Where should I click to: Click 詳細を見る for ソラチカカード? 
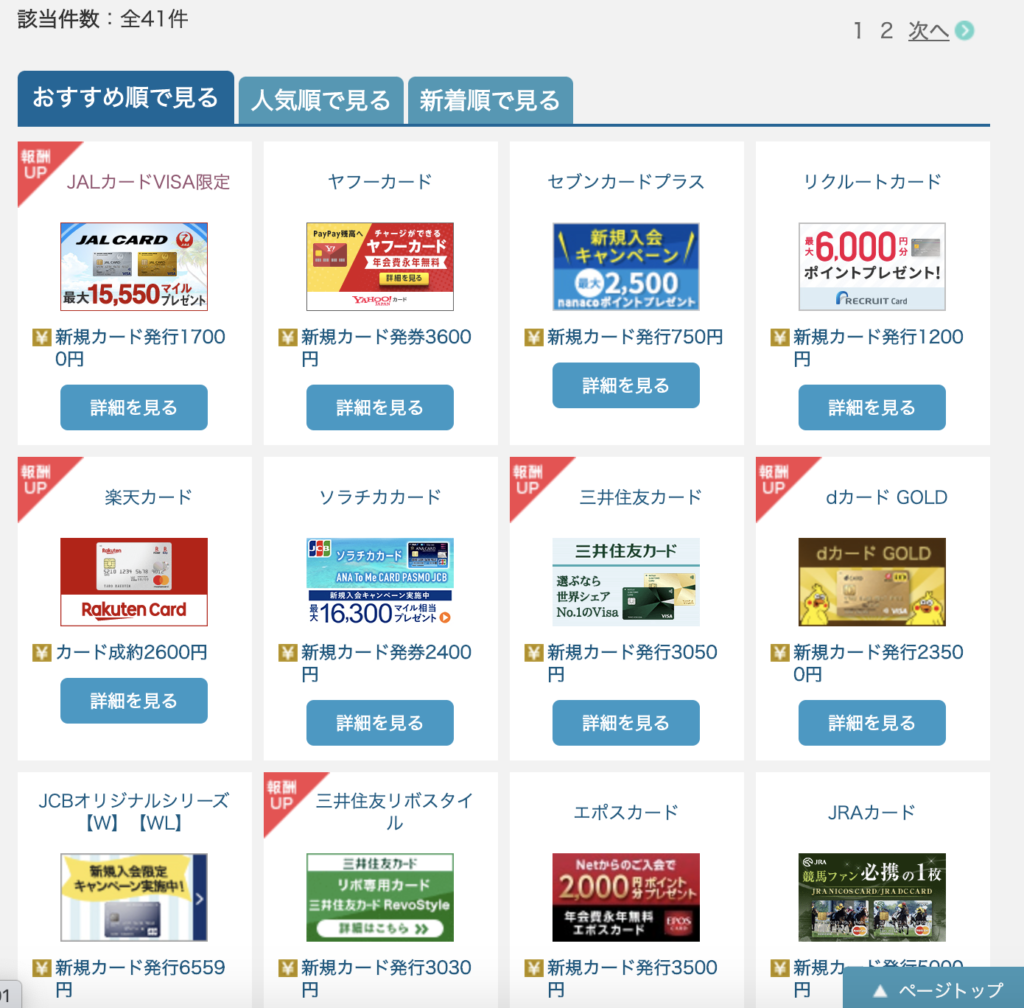pyautogui.click(x=380, y=723)
